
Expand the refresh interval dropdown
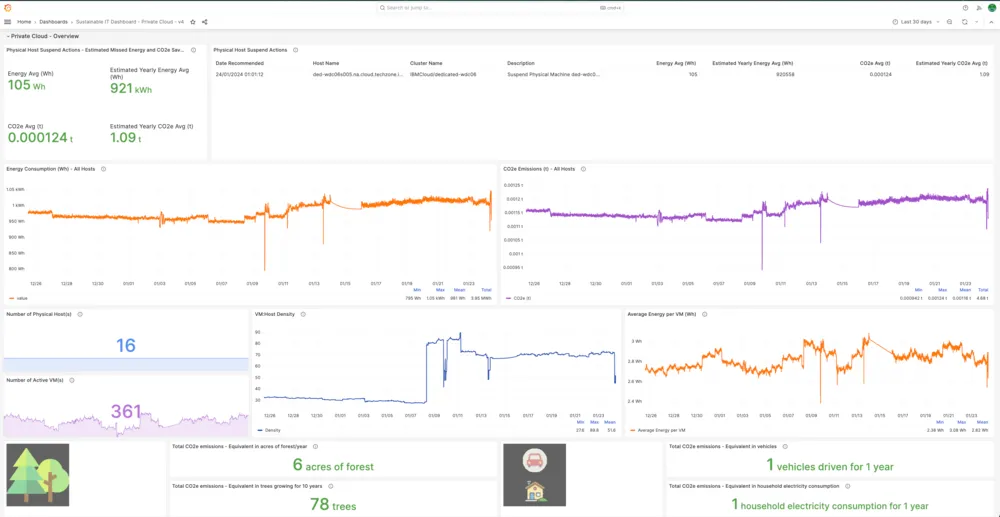(x=976, y=21)
